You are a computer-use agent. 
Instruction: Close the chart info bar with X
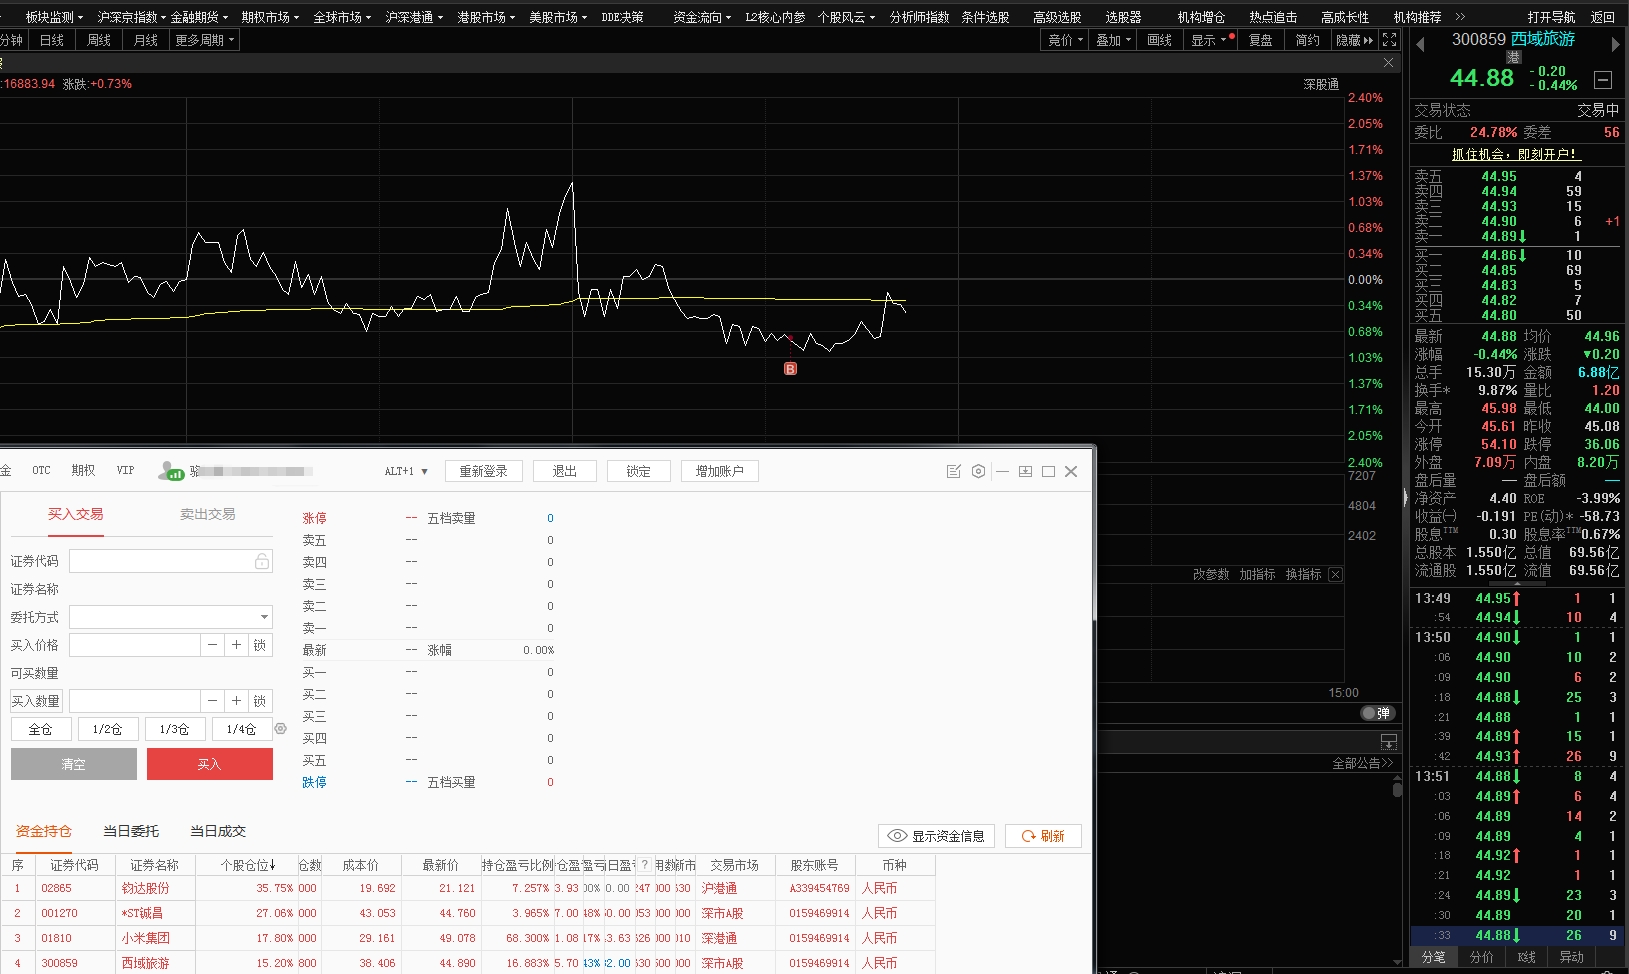click(x=1388, y=62)
